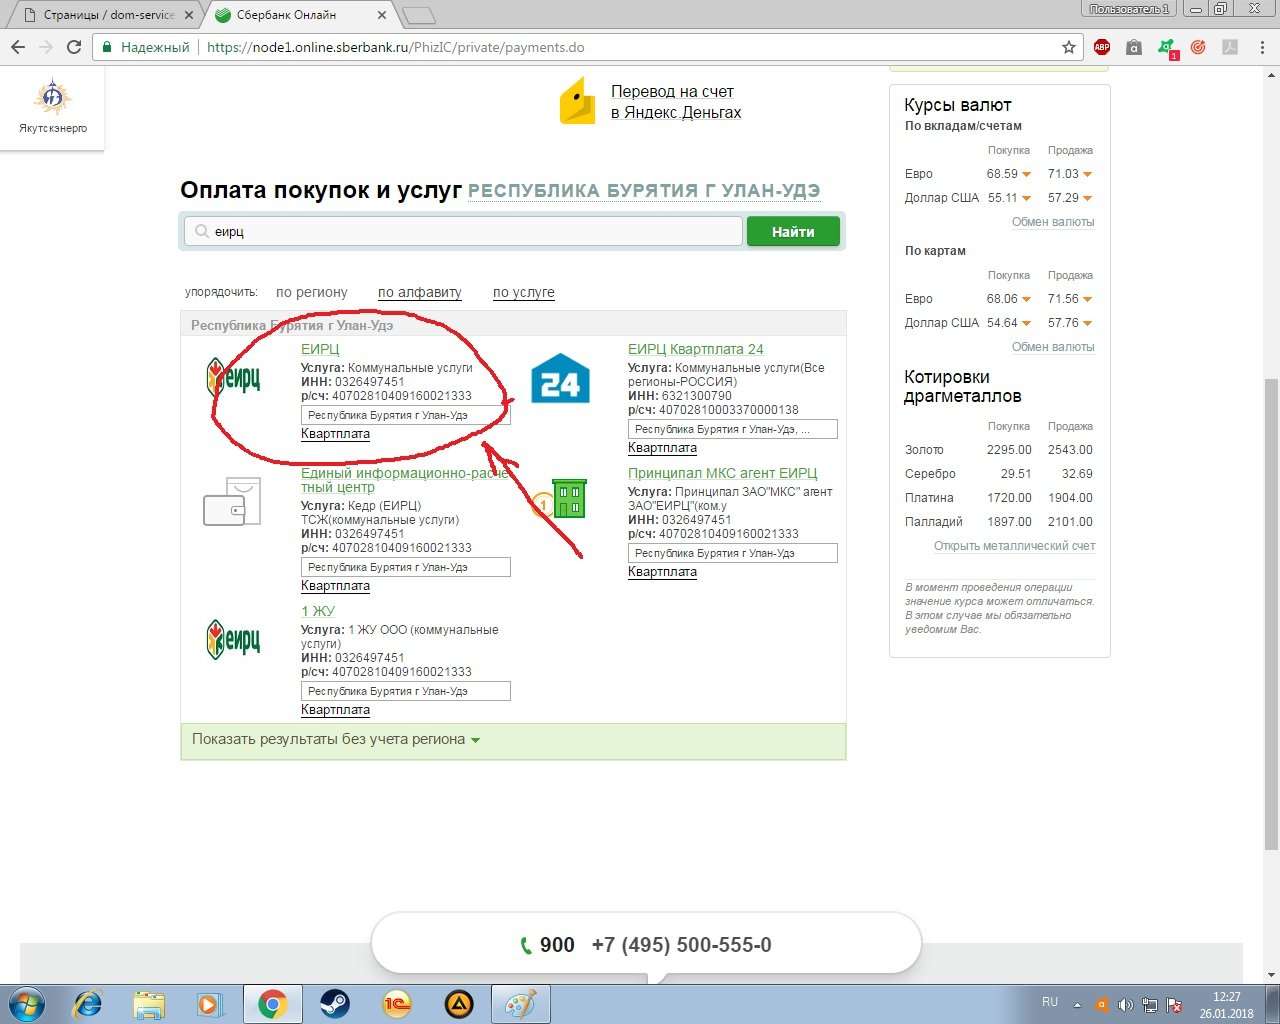
Task: Open ЕИРЦ Квартплата 24 provider link
Action: [x=696, y=349]
